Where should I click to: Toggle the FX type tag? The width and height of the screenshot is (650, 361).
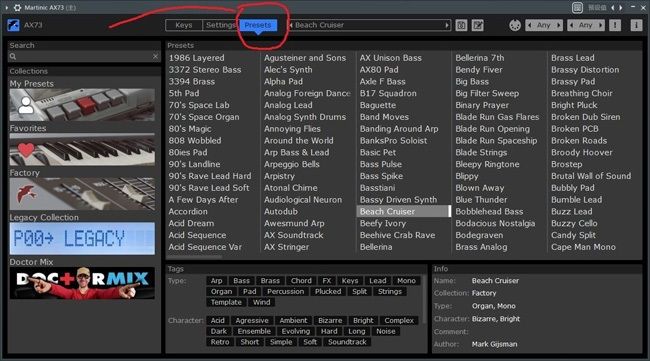tap(327, 281)
